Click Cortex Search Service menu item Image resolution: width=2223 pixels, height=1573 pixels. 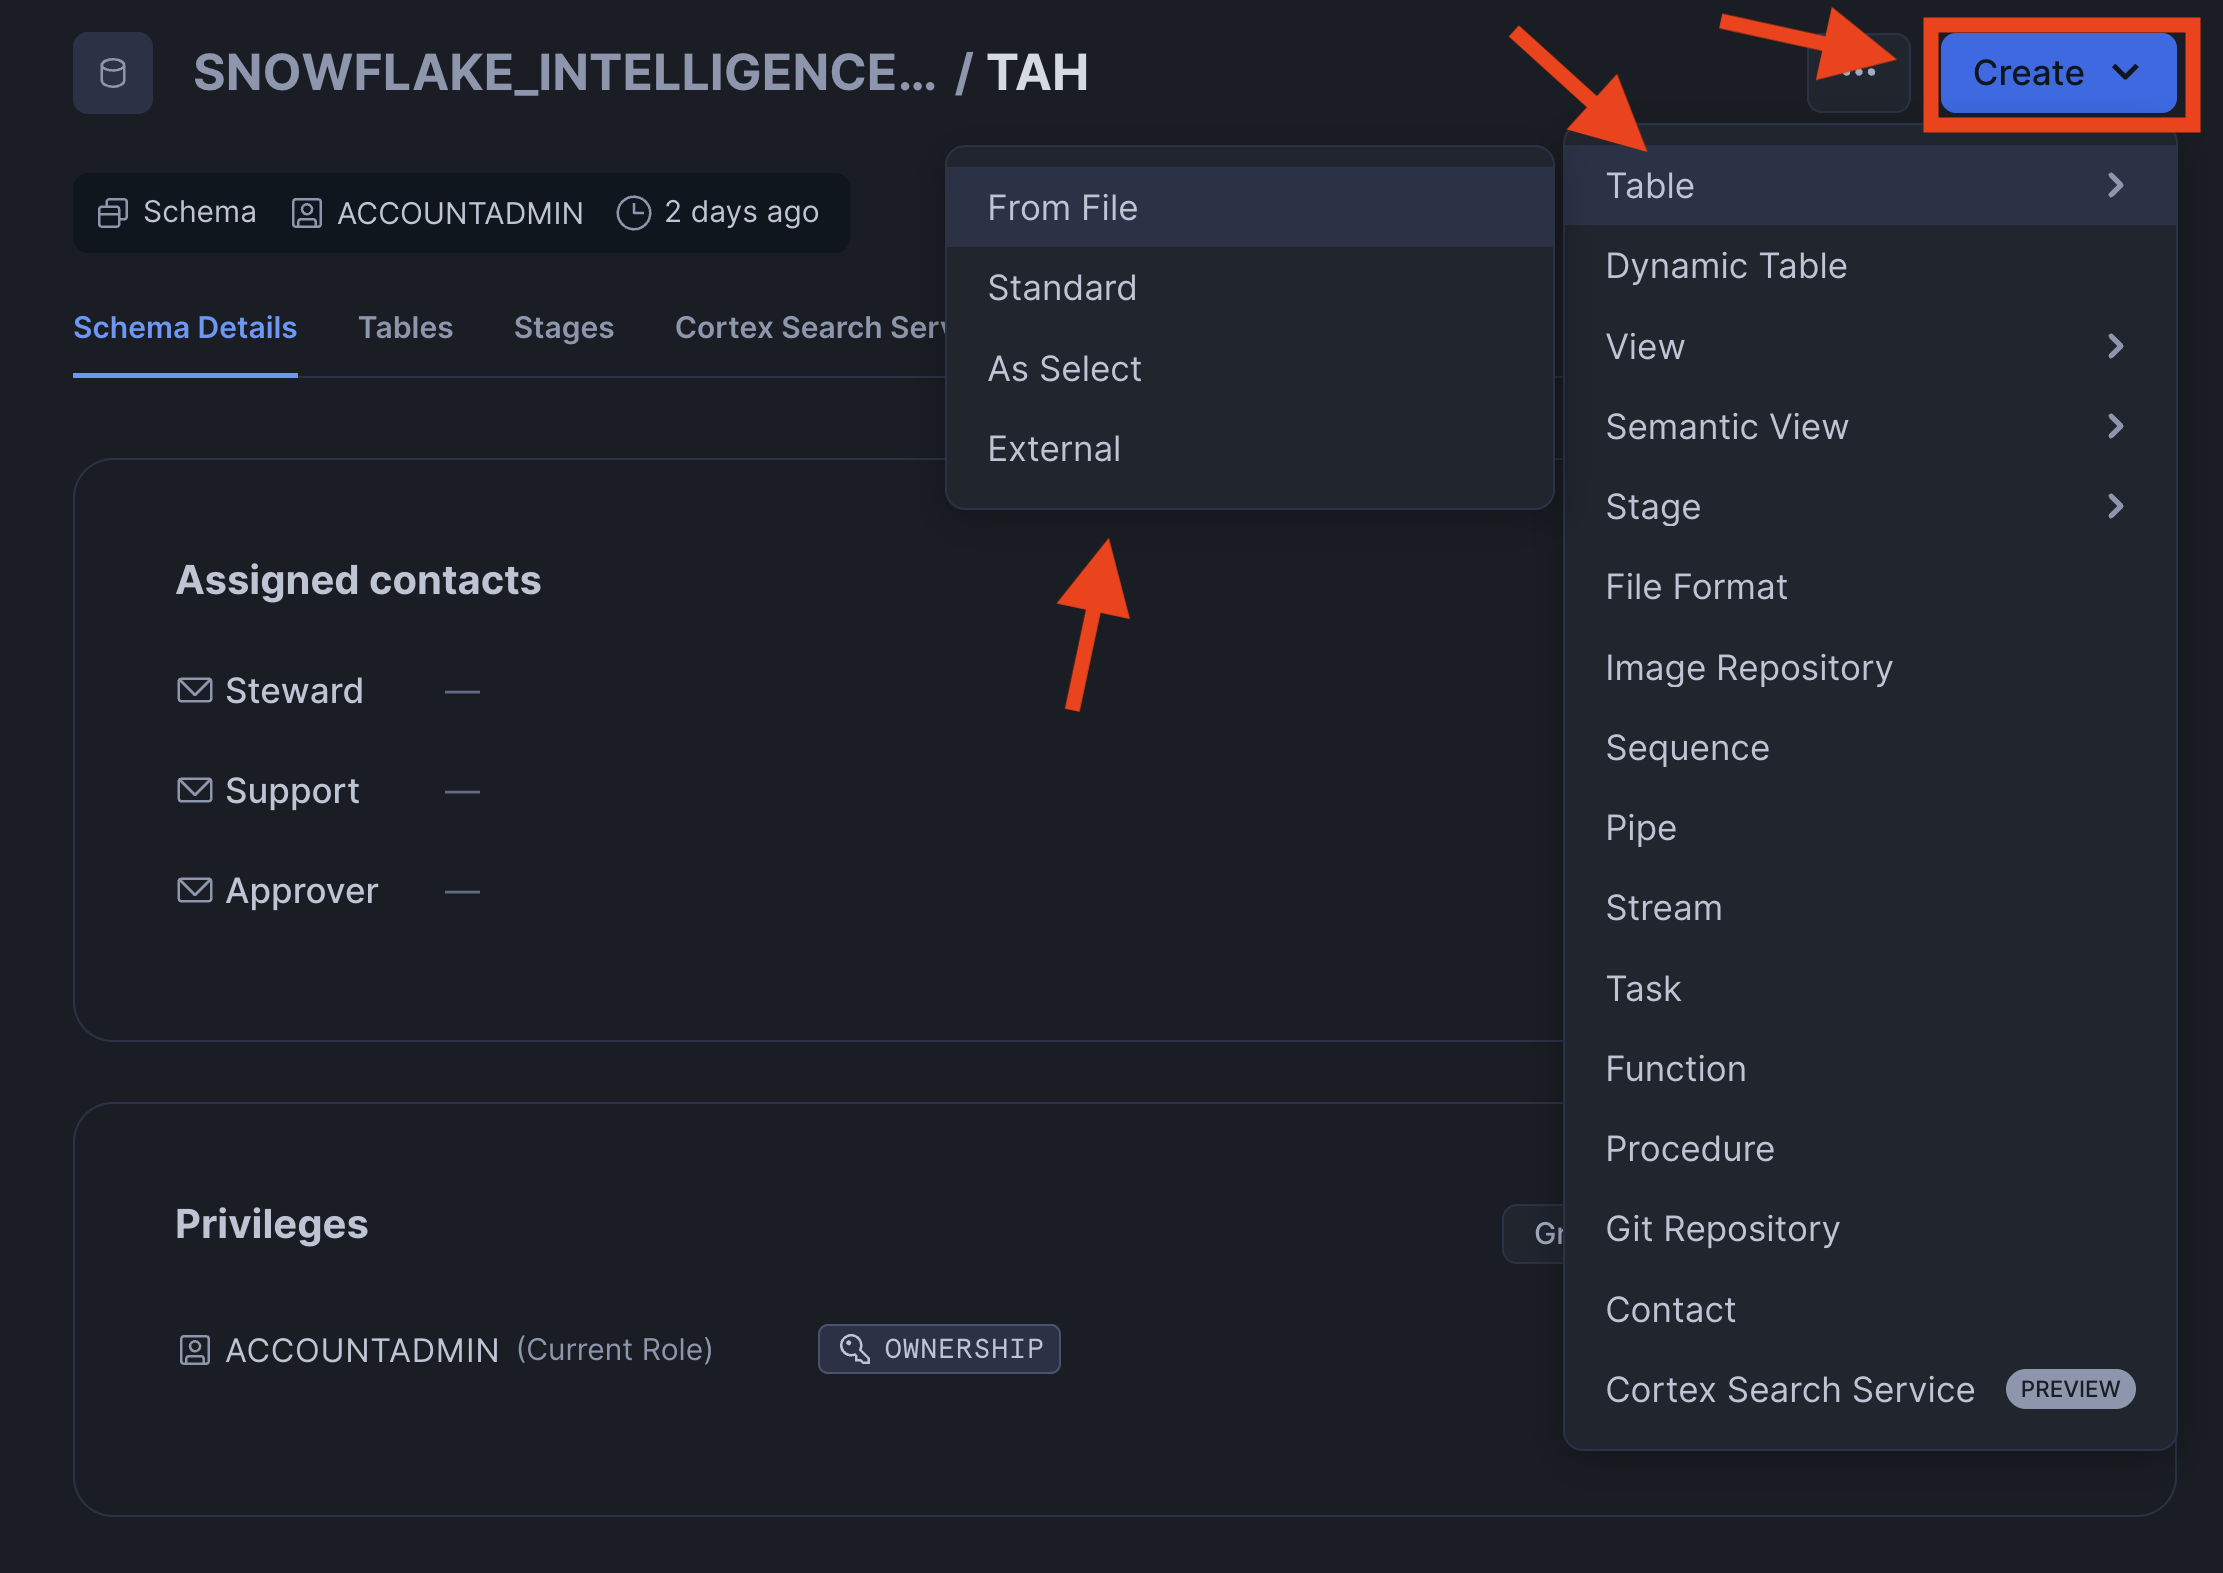(x=1789, y=1390)
